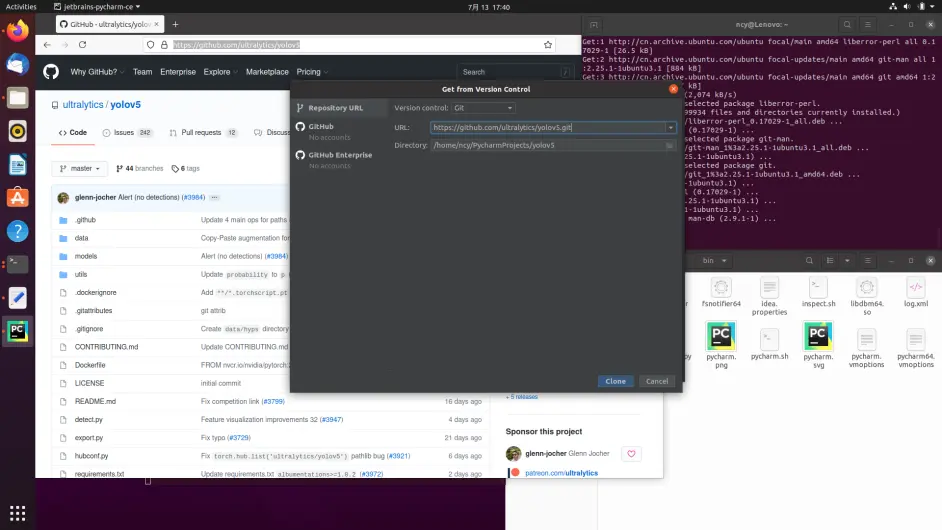
Task: Open a new Firefox tab
Action: 175,25
